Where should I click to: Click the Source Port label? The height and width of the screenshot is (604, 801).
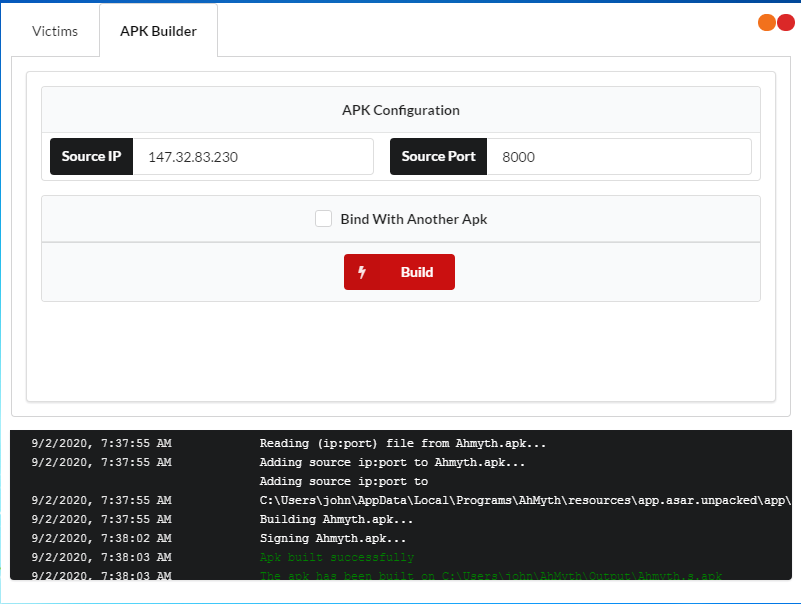pyautogui.click(x=438, y=156)
